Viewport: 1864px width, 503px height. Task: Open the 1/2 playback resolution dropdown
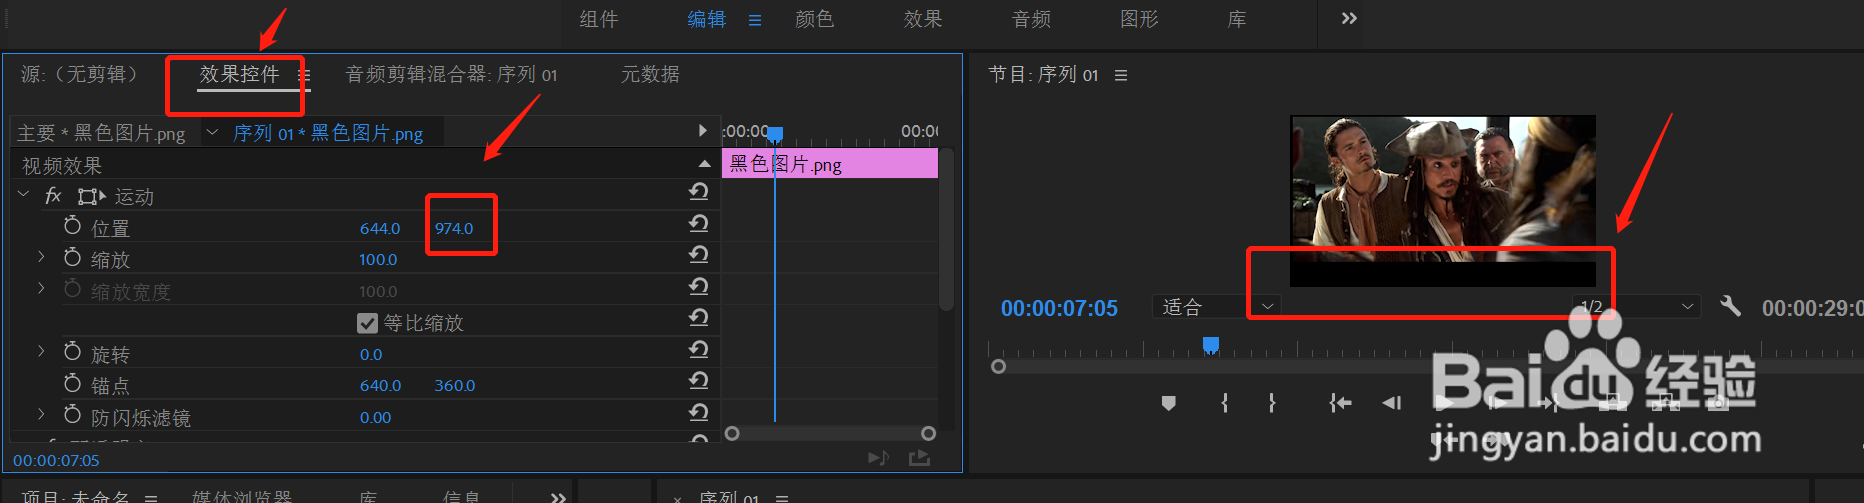[x=1636, y=306]
